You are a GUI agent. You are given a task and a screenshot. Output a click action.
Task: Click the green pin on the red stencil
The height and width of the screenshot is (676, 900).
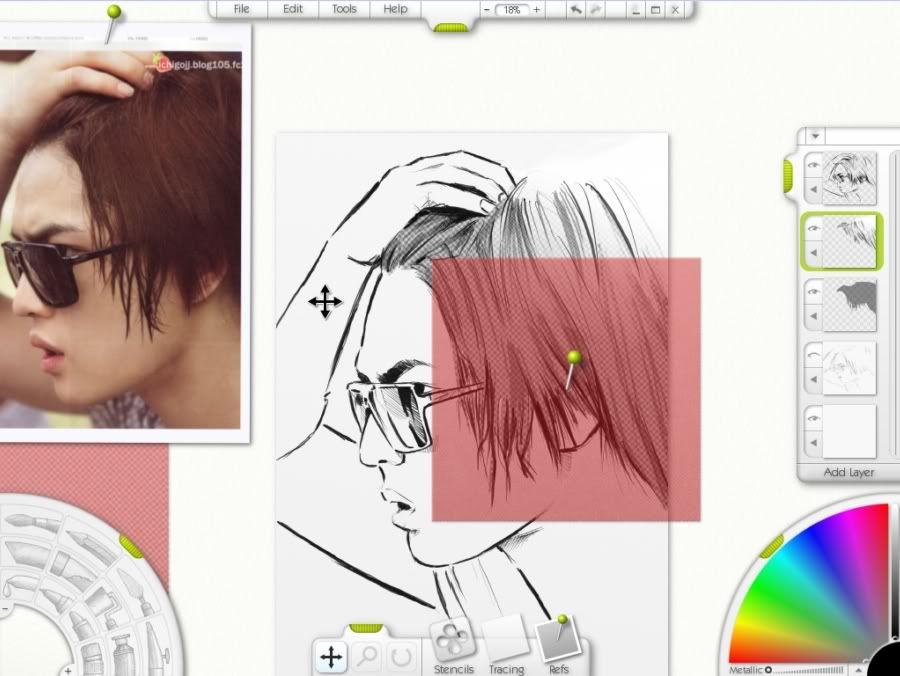point(574,358)
